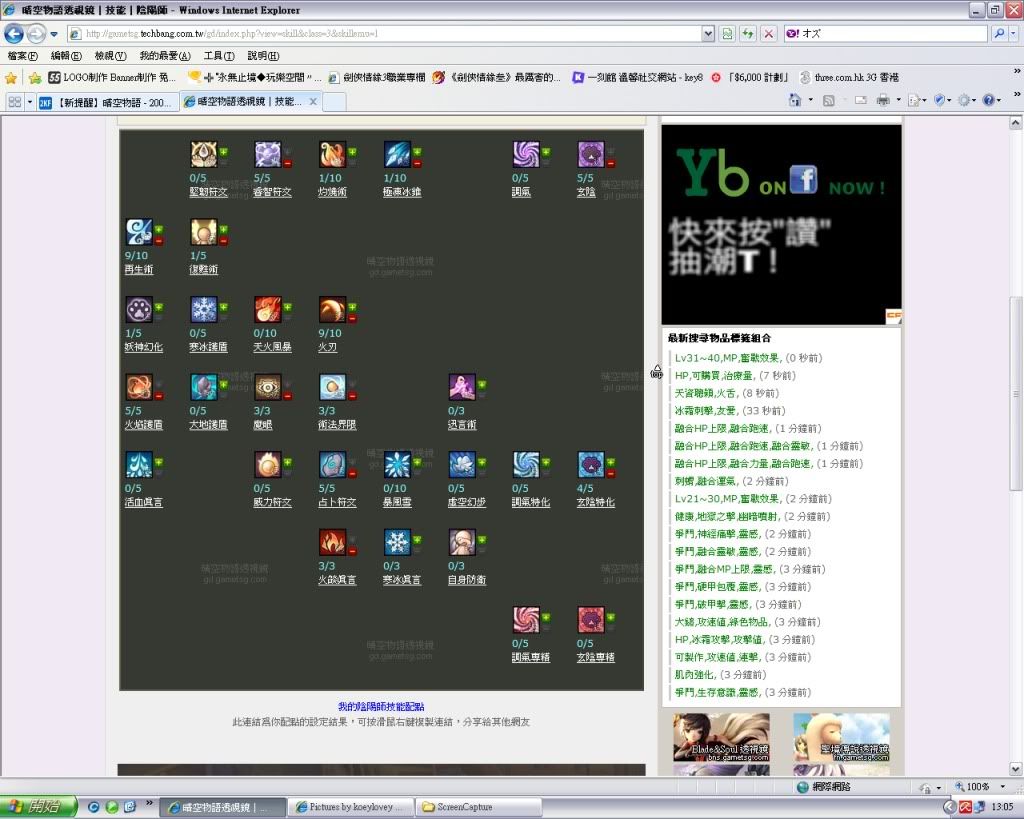Click the 寒冰護盾 snowflake skill icon
Viewport: 1024px width, 819px height.
(203, 309)
